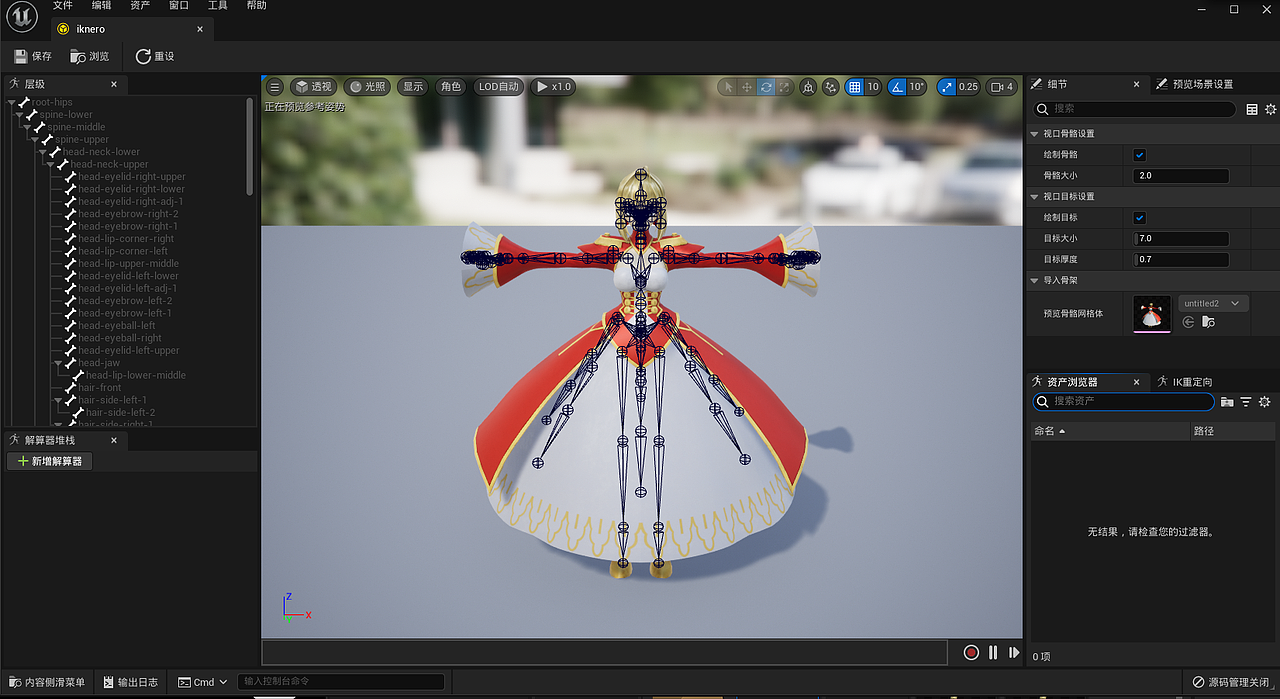Collapse the 视口目标设置 section

click(1035, 196)
